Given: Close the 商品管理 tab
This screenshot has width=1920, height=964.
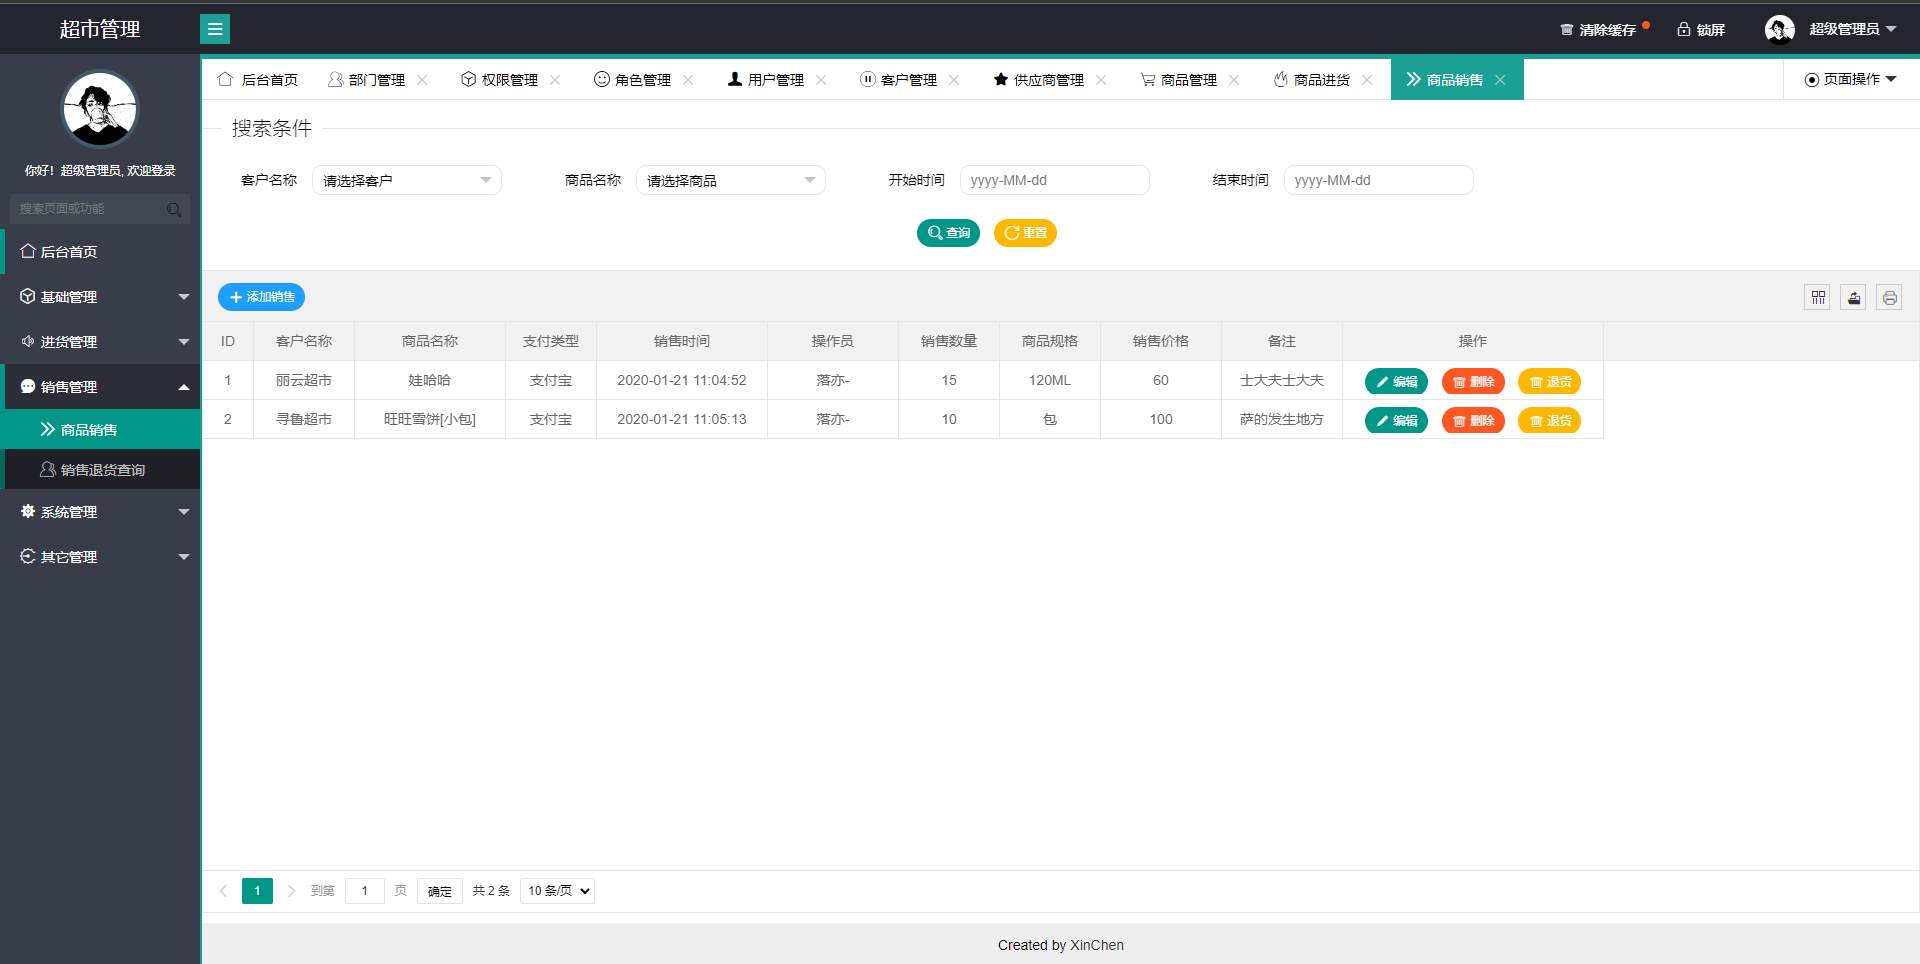Looking at the screenshot, I should point(1234,80).
